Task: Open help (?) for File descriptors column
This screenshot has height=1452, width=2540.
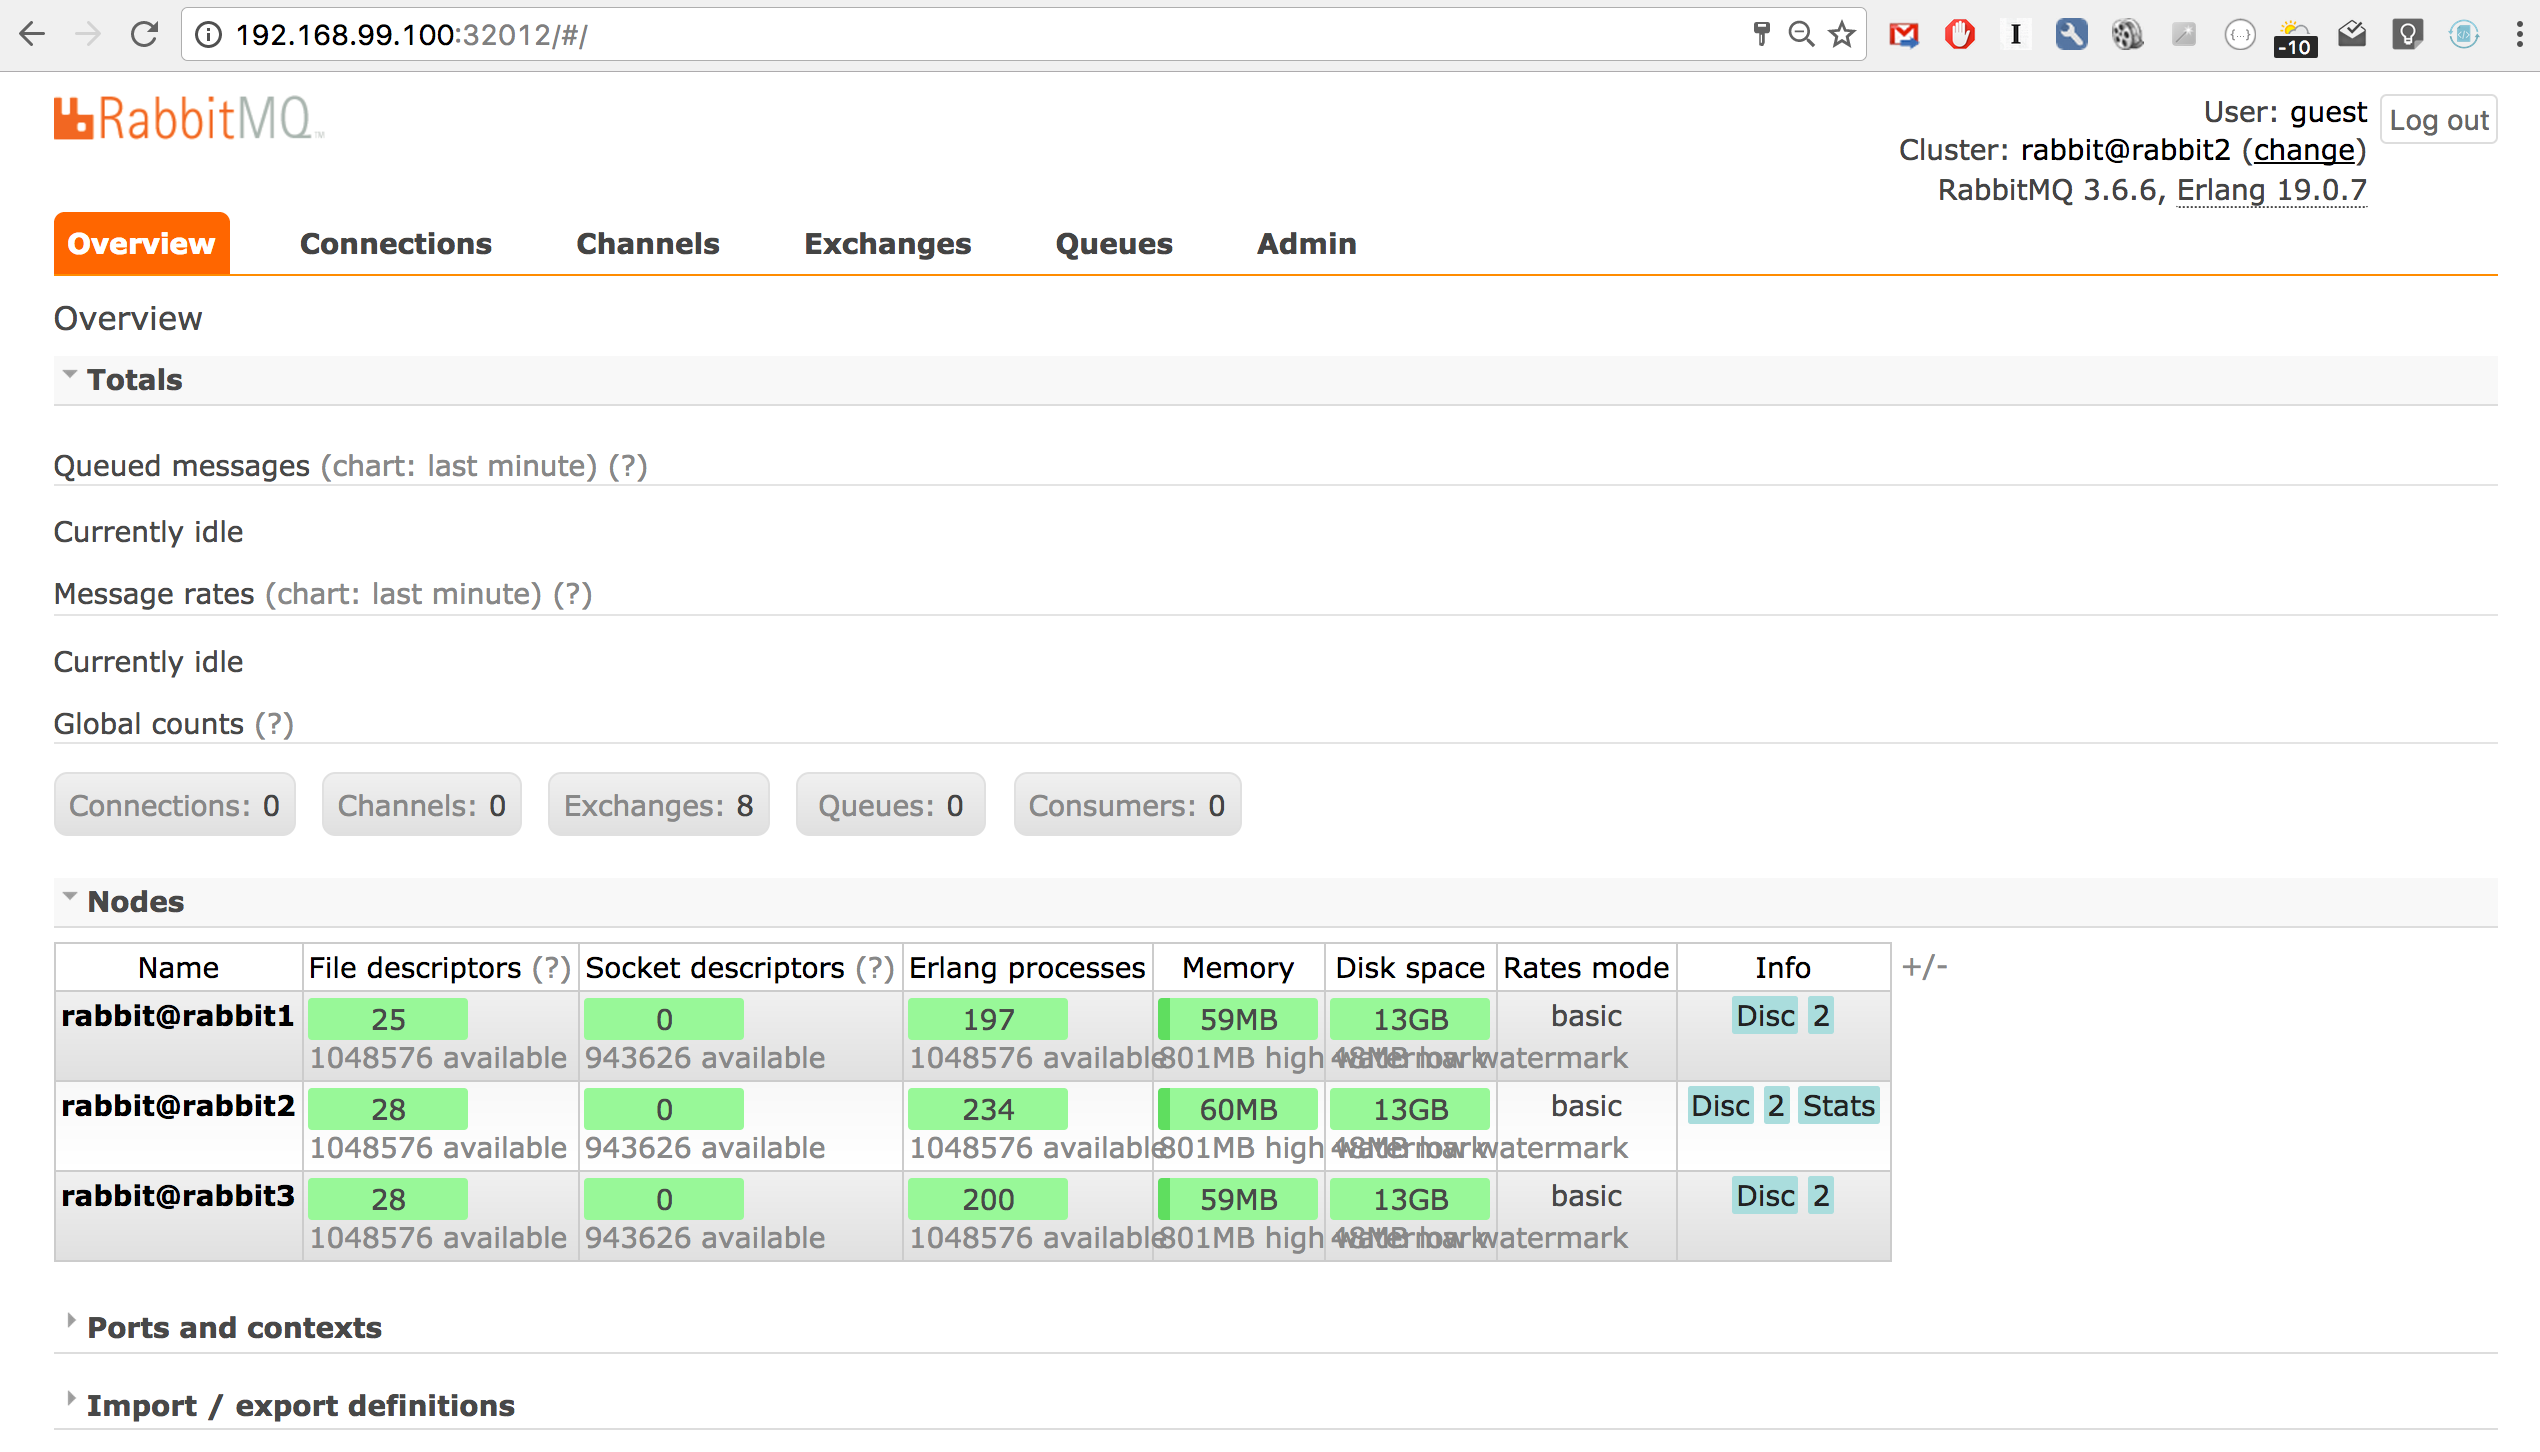Action: pos(551,968)
